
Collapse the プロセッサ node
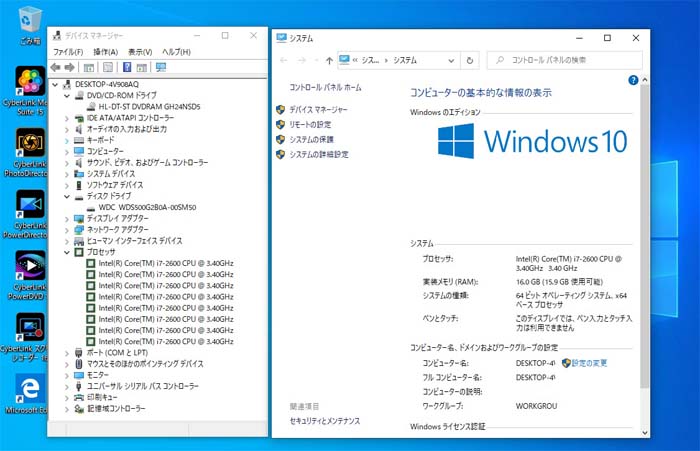pyautogui.click(x=67, y=252)
